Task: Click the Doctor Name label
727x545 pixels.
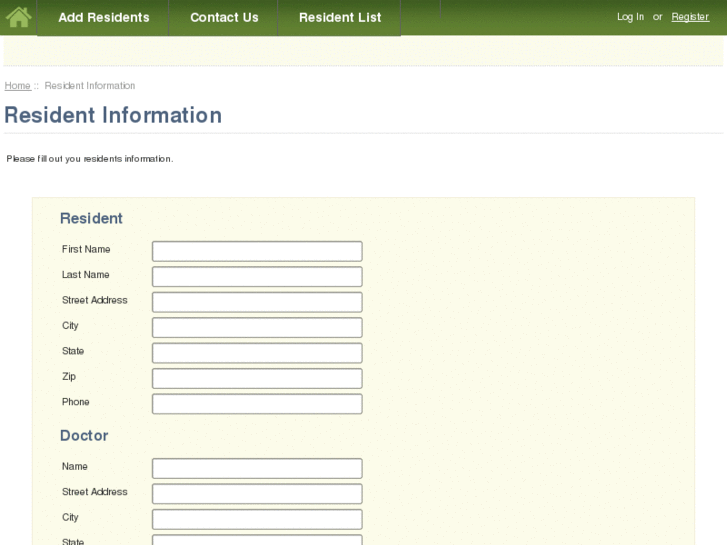Action: click(x=75, y=466)
